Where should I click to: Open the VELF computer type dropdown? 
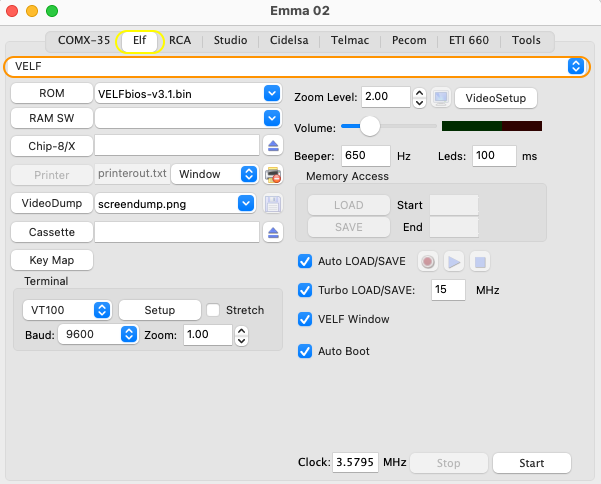(575, 66)
